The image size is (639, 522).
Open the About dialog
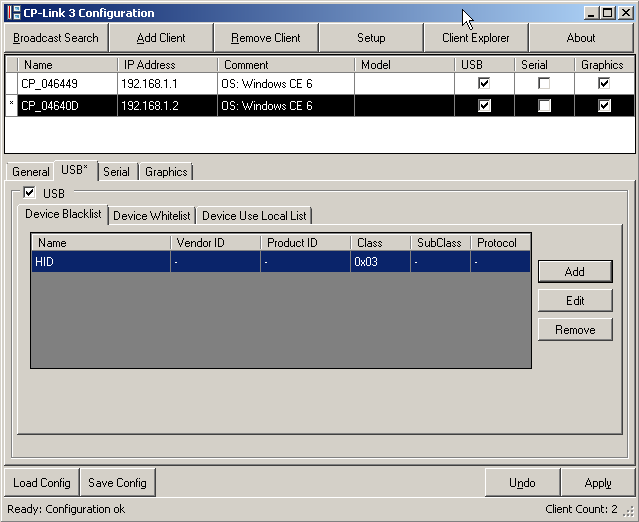tap(581, 38)
